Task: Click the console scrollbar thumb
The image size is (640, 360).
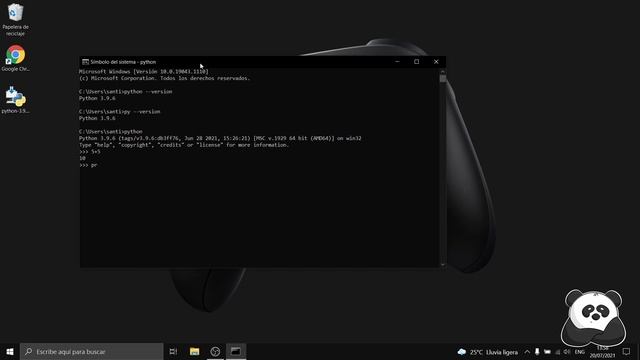Action: 443,79
